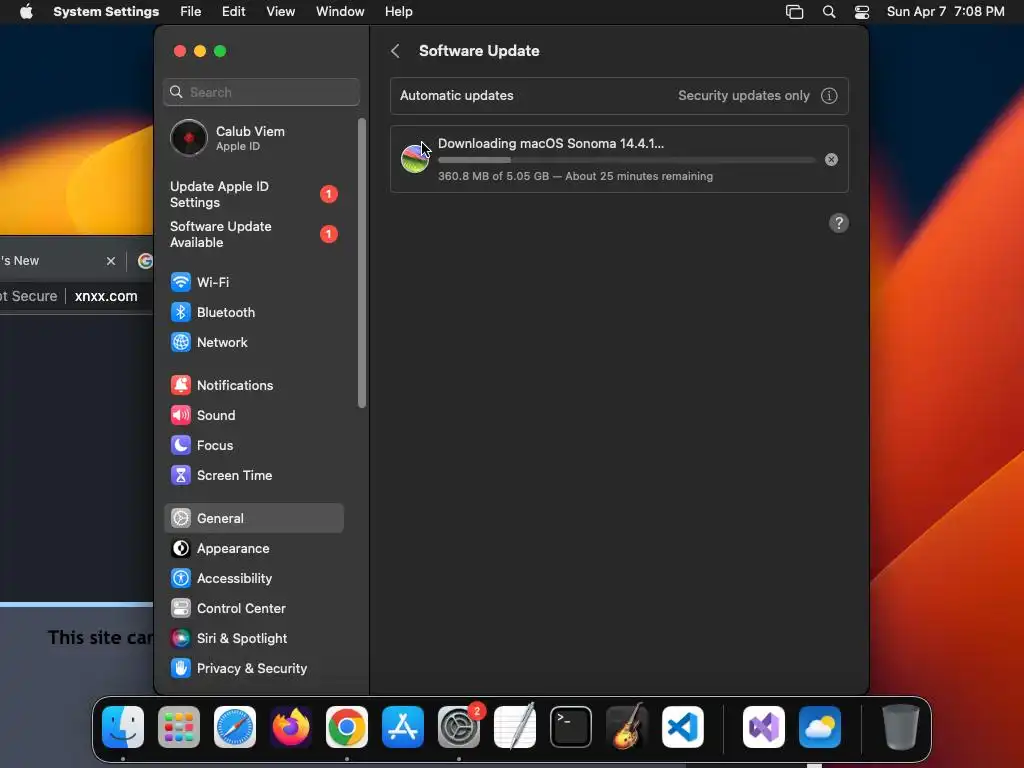Click the download progress bar
This screenshot has width=1024, height=768.
pyautogui.click(x=626, y=160)
